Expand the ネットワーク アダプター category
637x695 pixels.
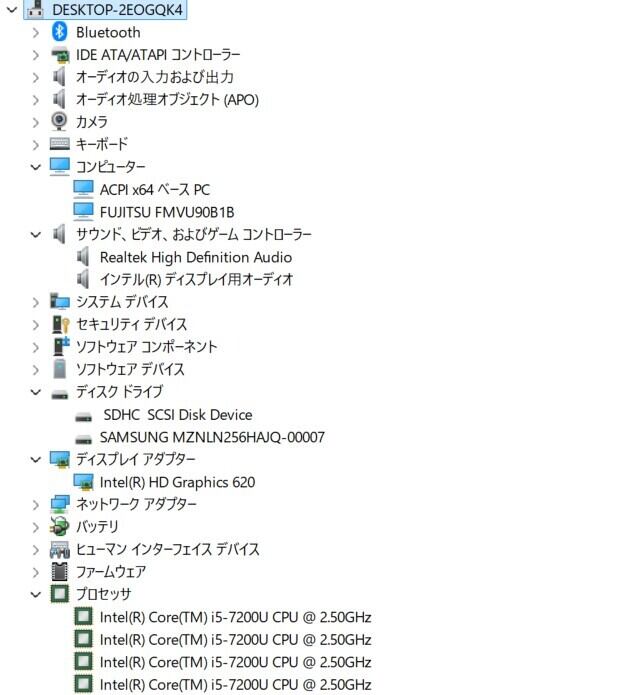click(36, 505)
